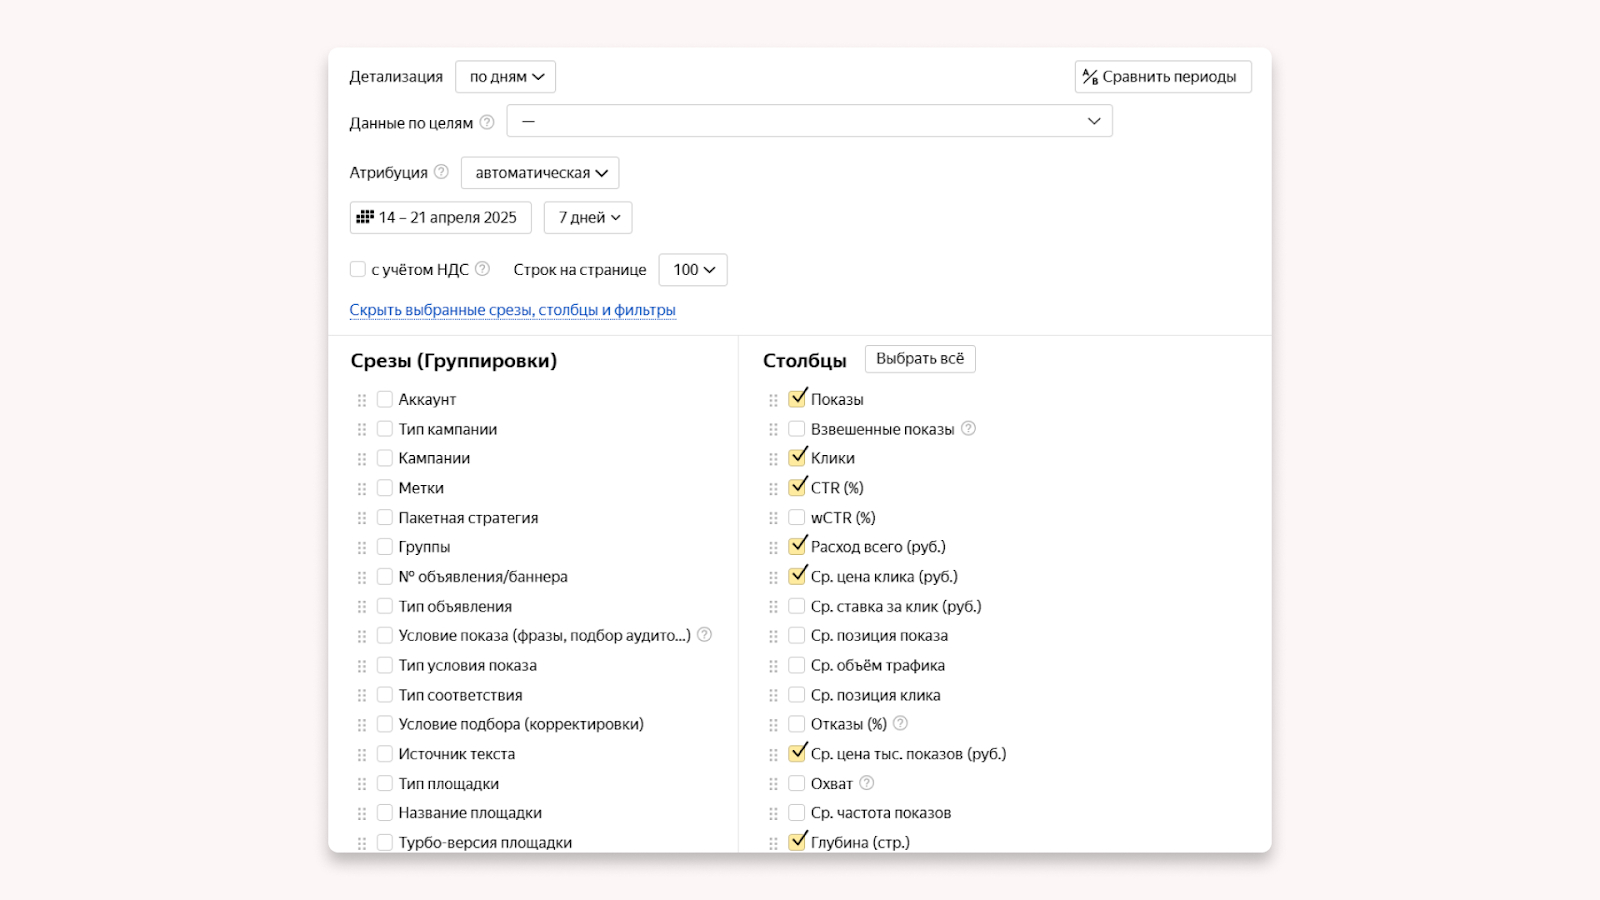Viewport: 1600px width, 900px height.
Task: Click help icon next to Данные по целям
Action: [x=487, y=122]
